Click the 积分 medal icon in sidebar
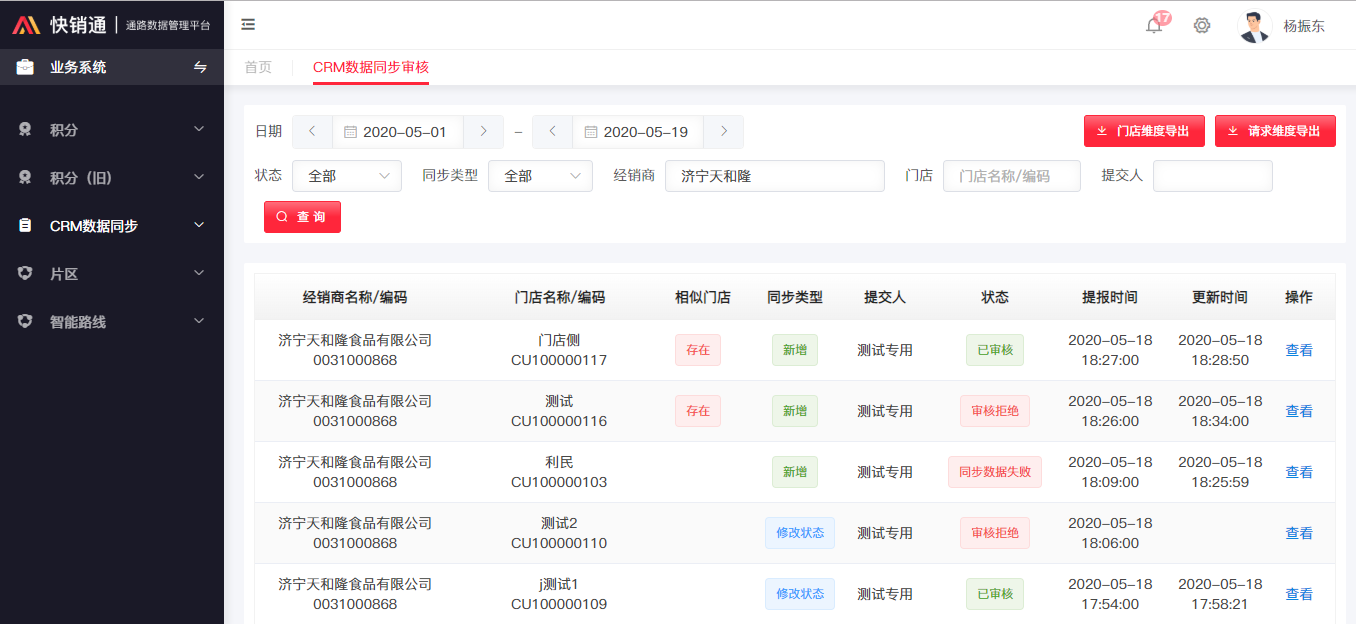The image size is (1356, 624). tap(25, 130)
